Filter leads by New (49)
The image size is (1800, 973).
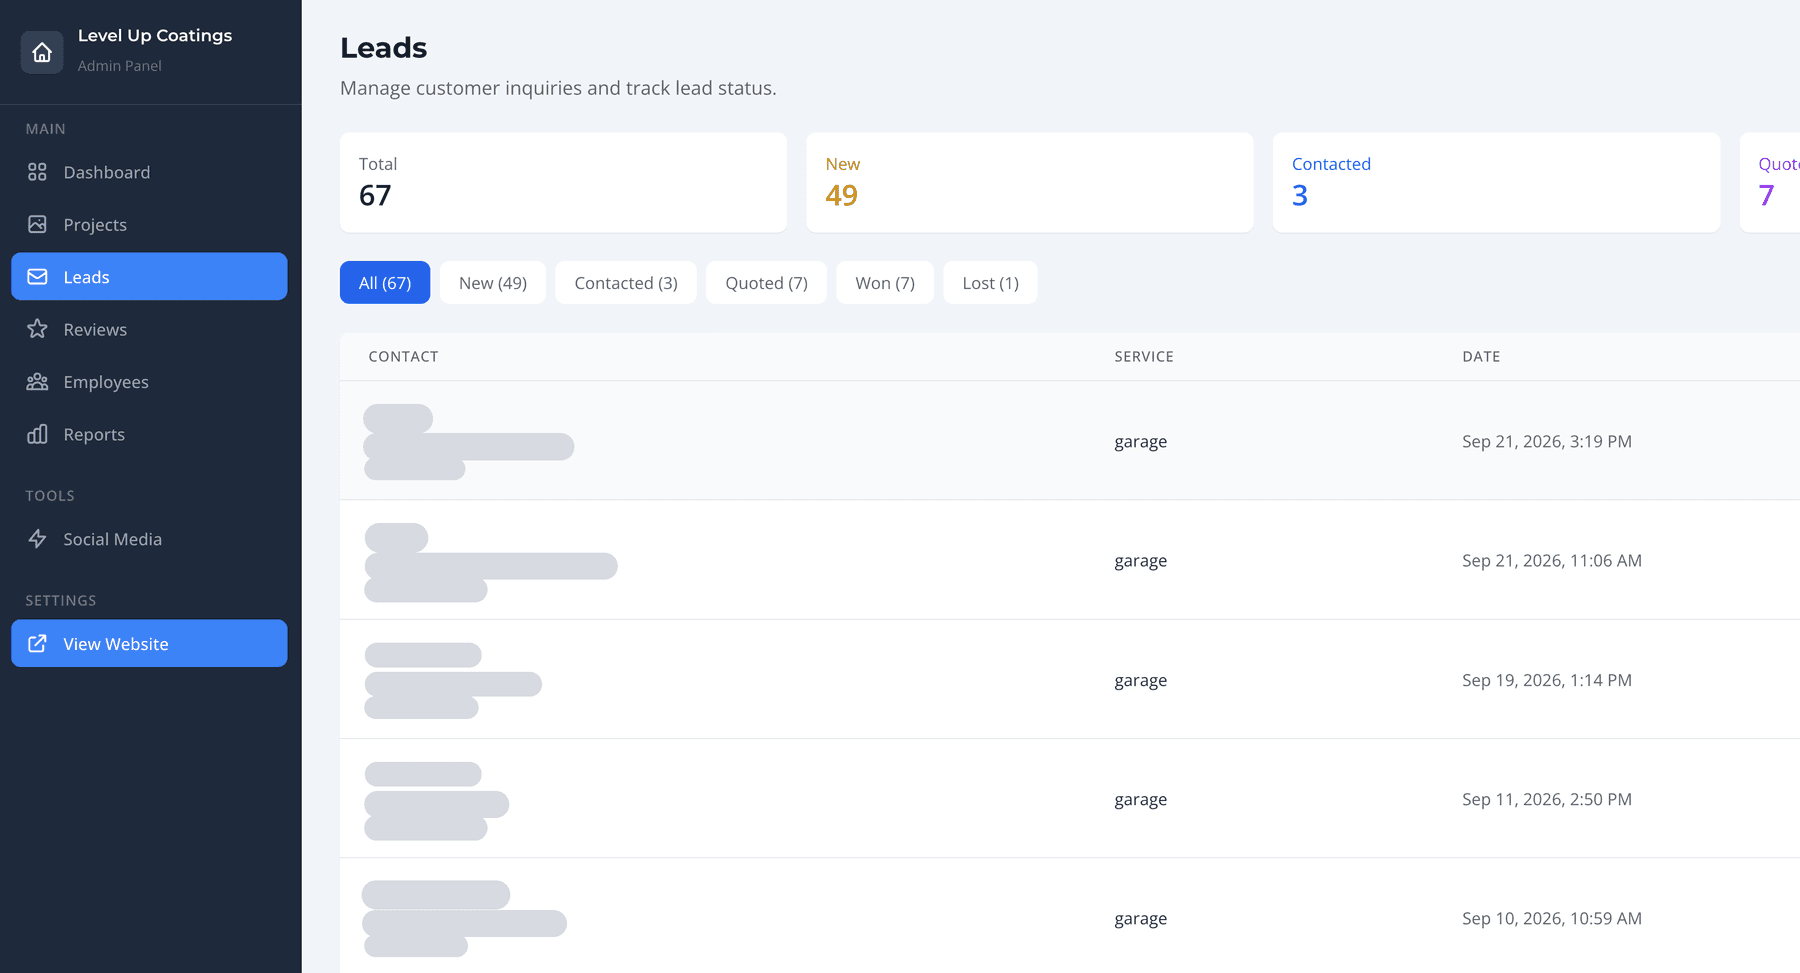493,283
